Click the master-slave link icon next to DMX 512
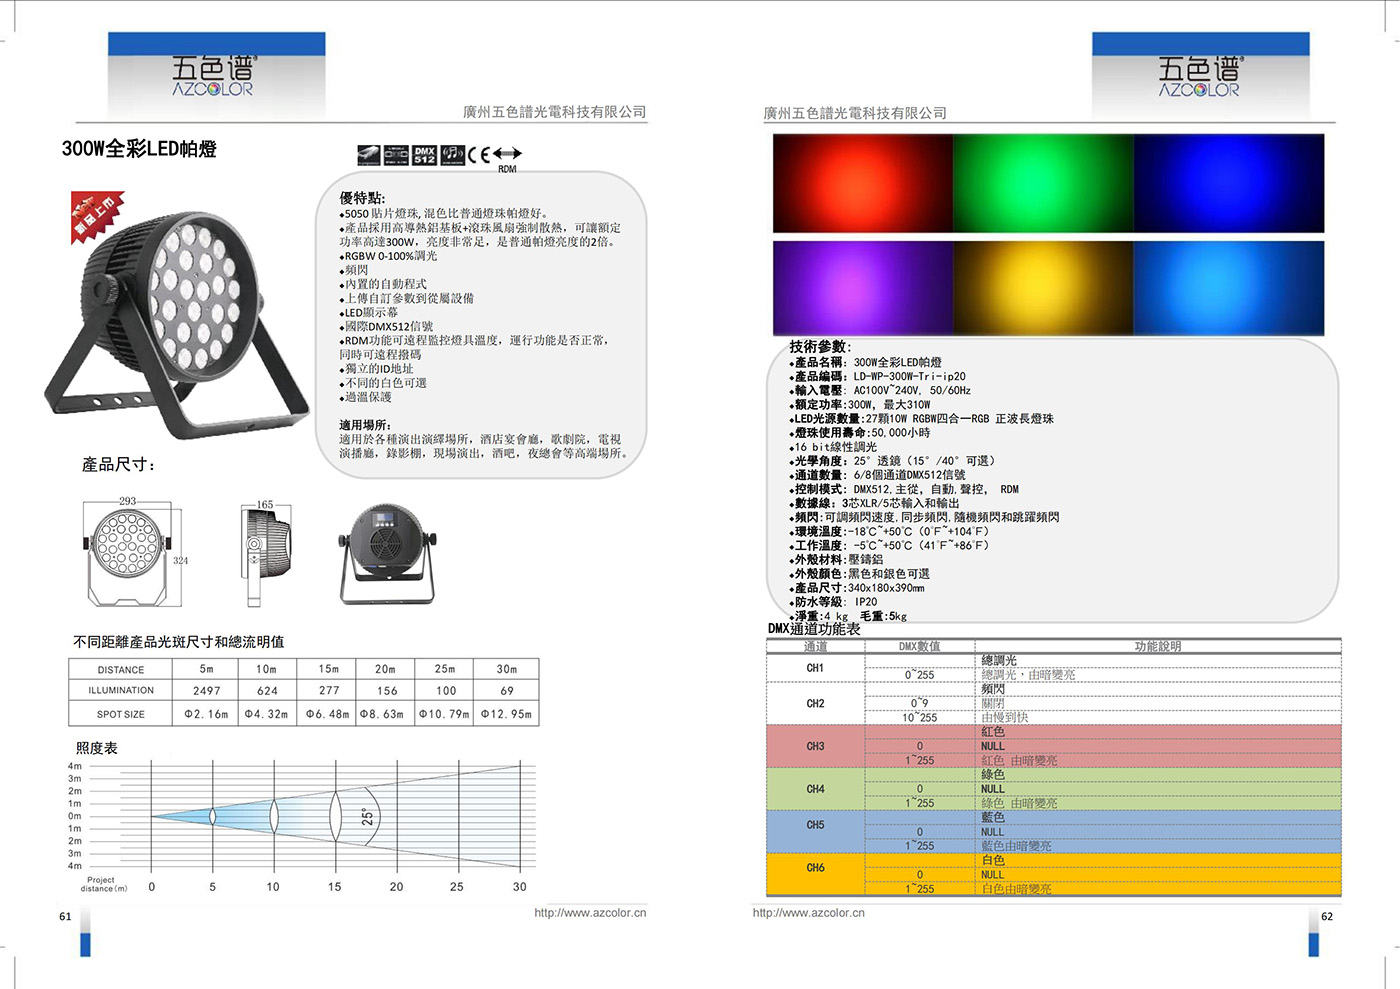This screenshot has width=1400, height=989. pyautogui.click(x=396, y=155)
